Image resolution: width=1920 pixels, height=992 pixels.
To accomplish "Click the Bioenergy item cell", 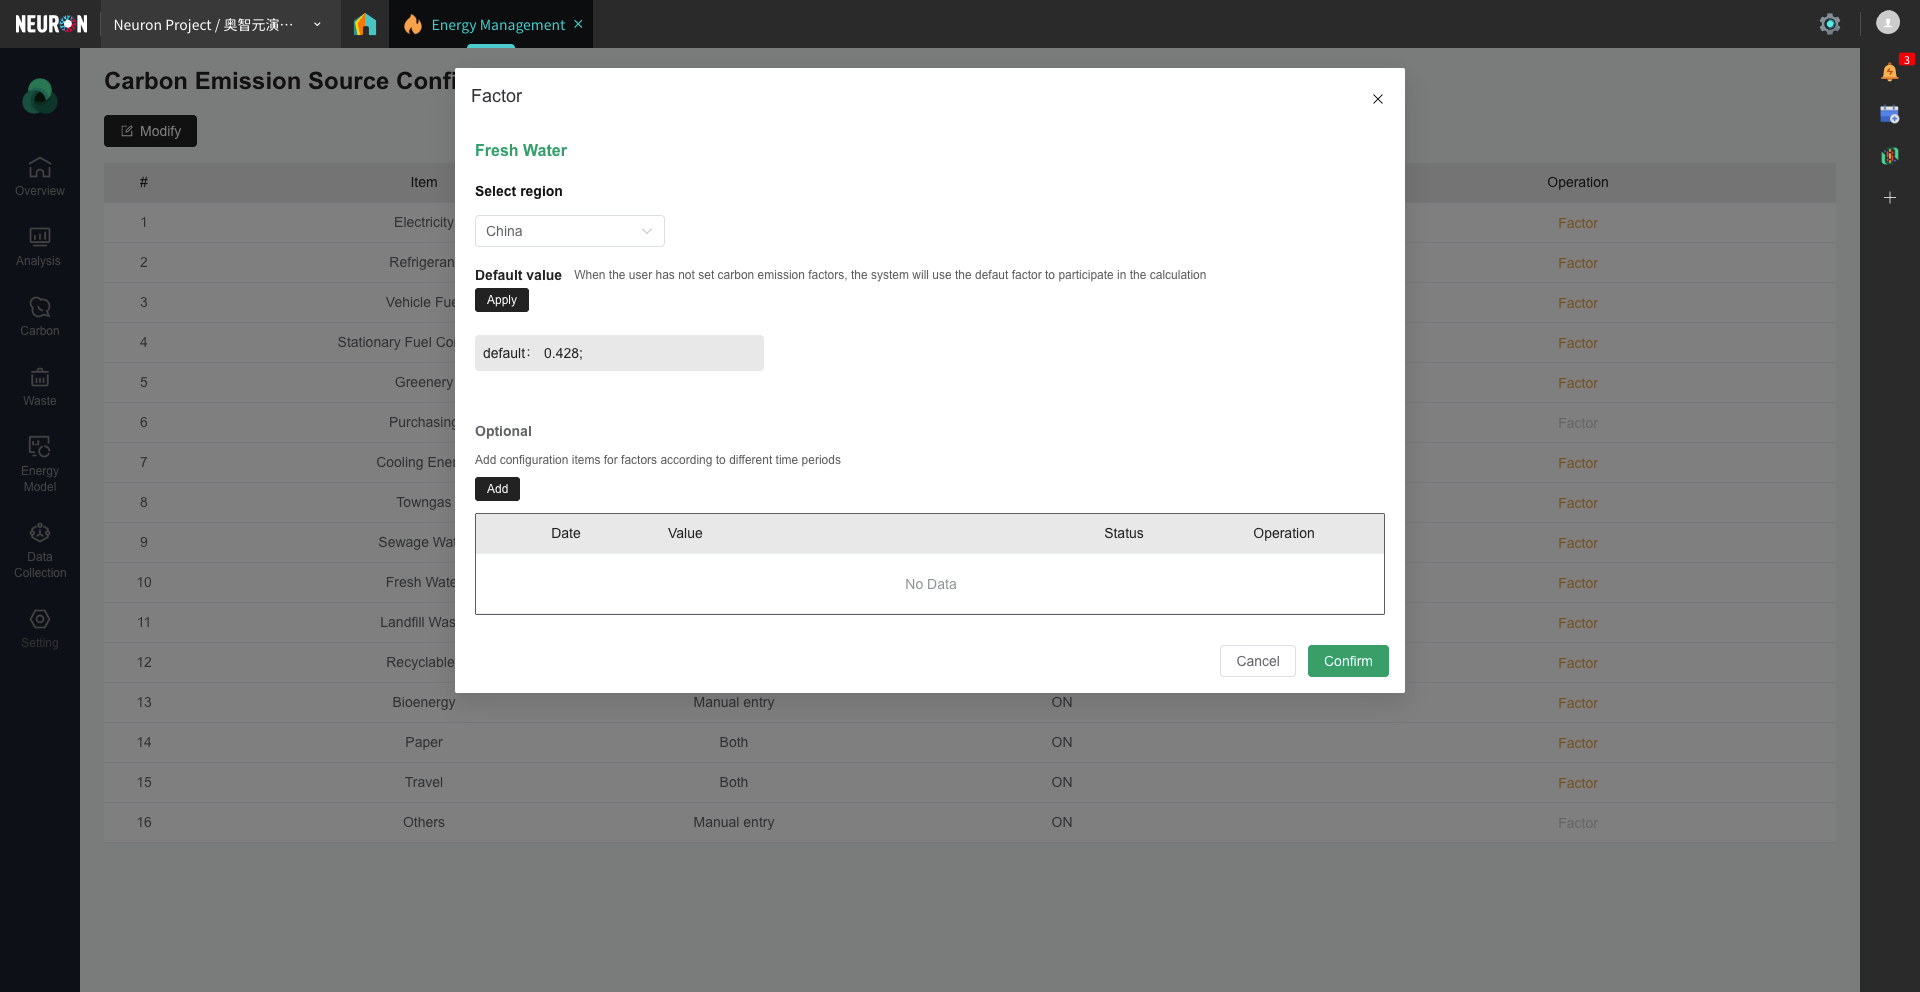I will [x=424, y=702].
